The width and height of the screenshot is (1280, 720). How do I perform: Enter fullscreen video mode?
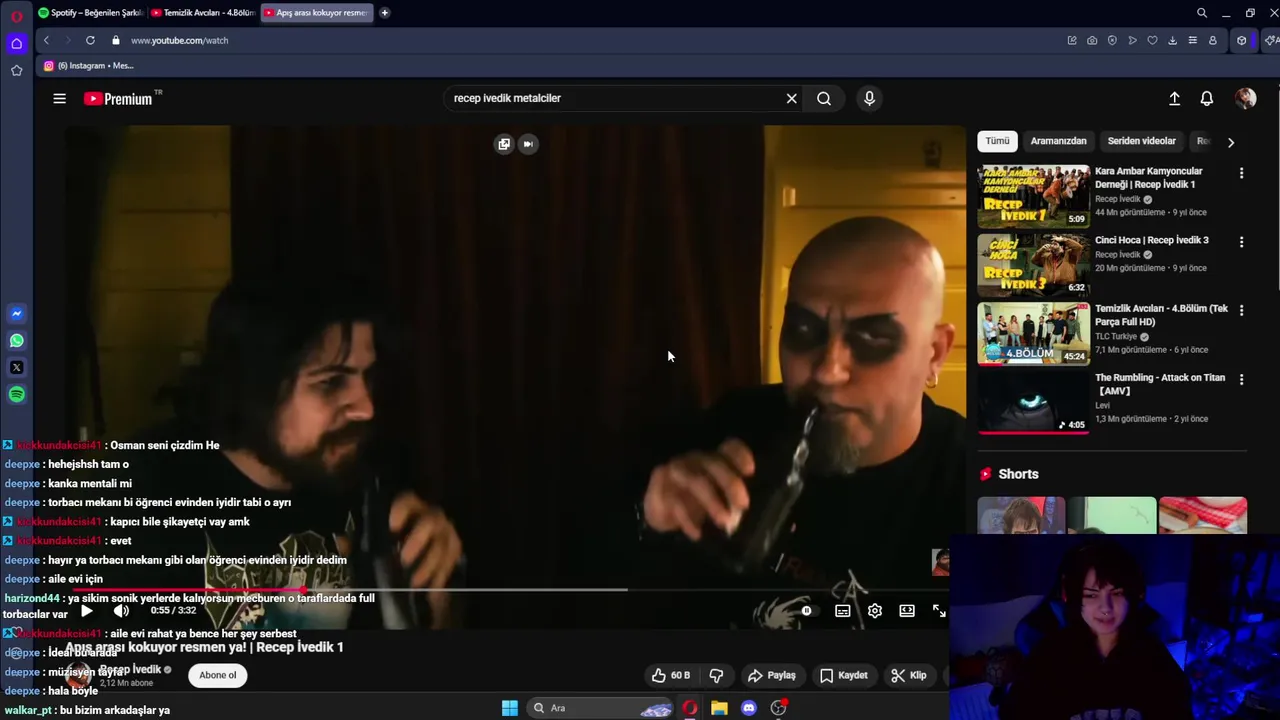pos(939,611)
